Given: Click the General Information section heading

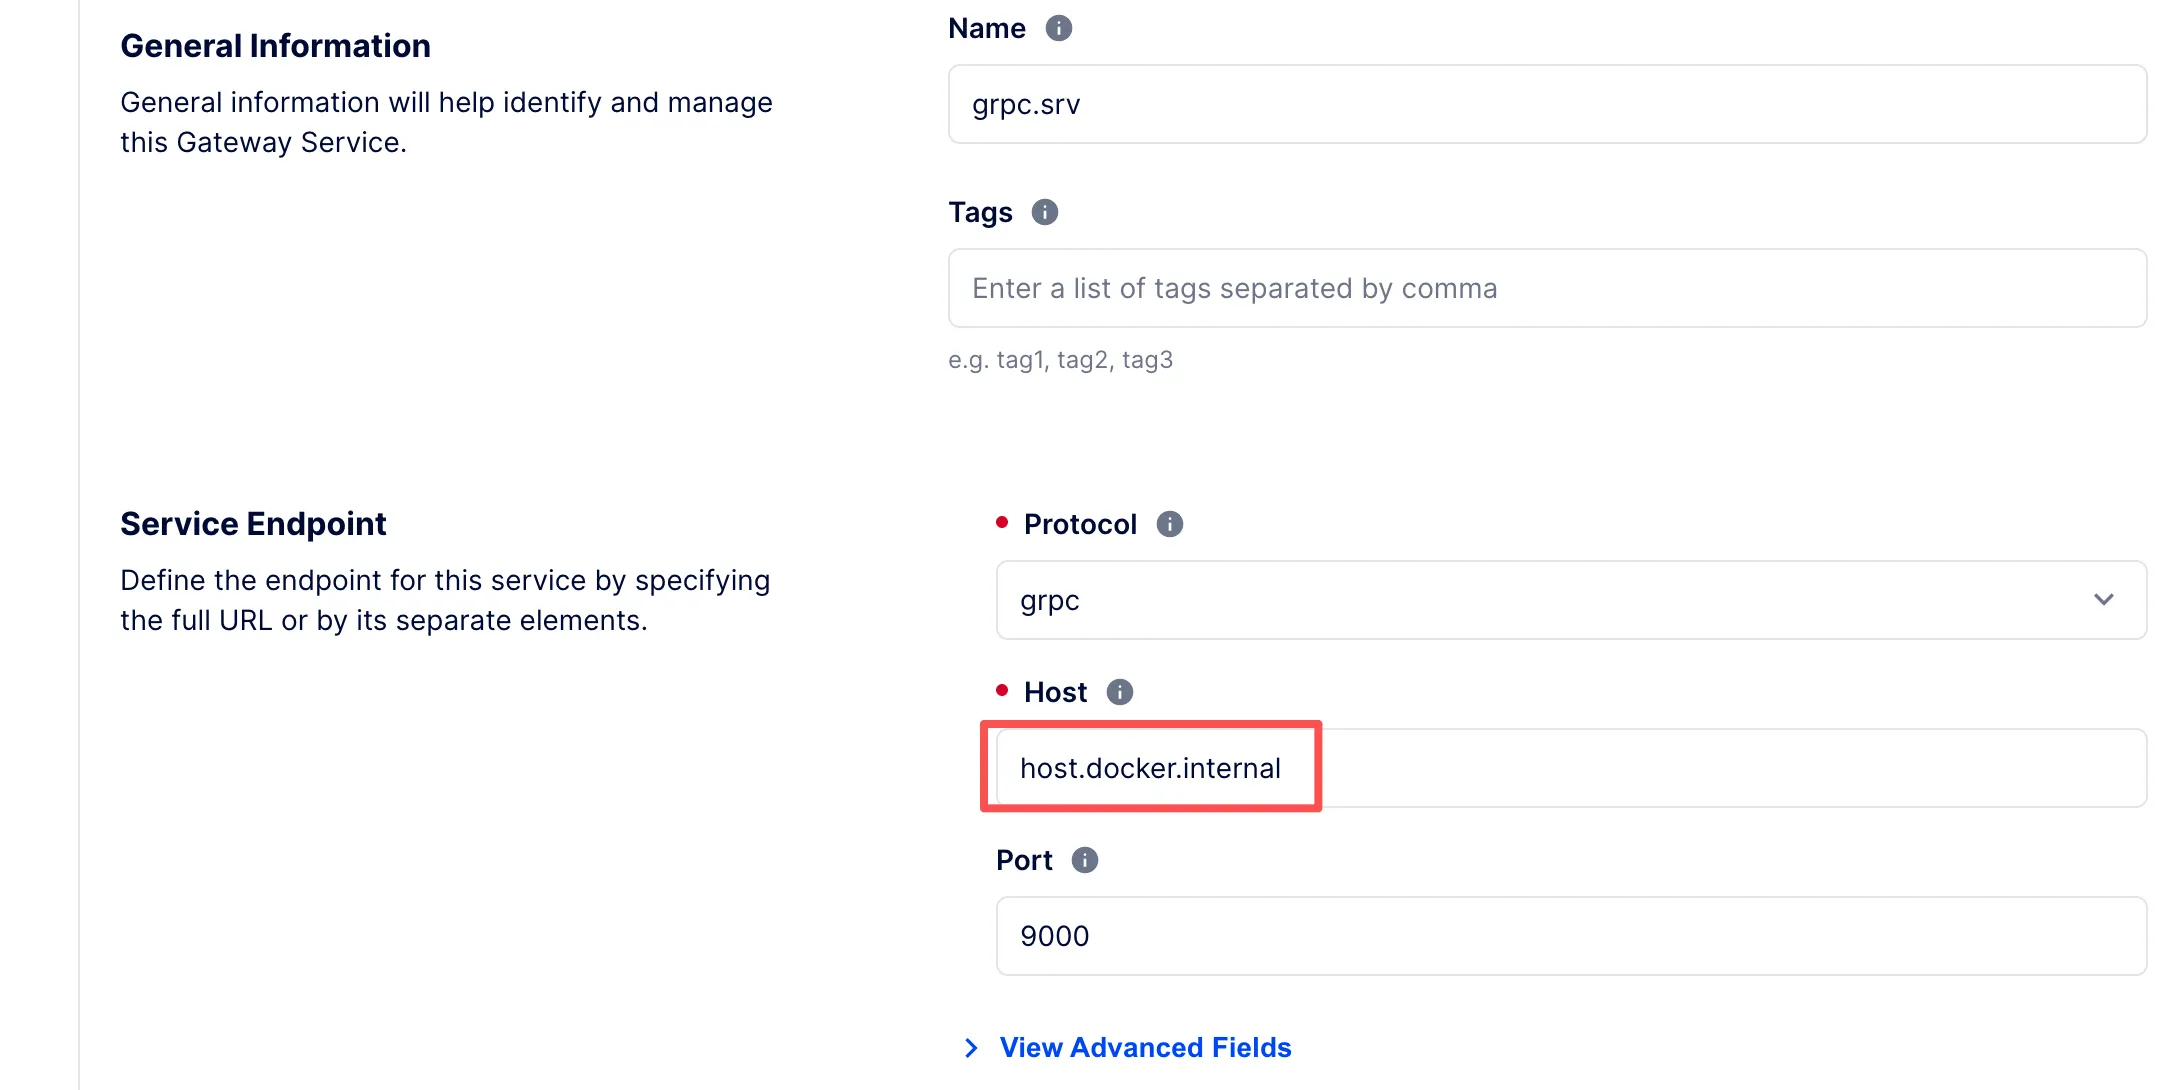Looking at the screenshot, I should (275, 46).
